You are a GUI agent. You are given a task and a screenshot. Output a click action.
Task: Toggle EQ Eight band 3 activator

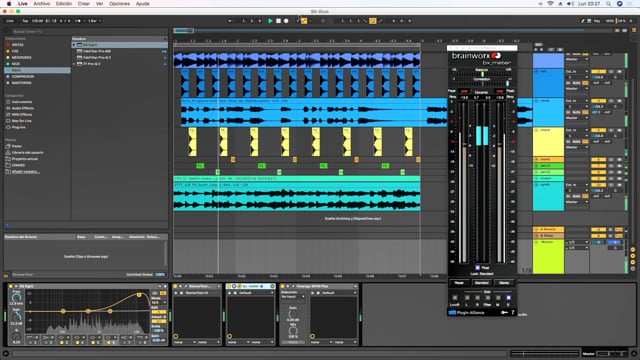[x=62, y=342]
